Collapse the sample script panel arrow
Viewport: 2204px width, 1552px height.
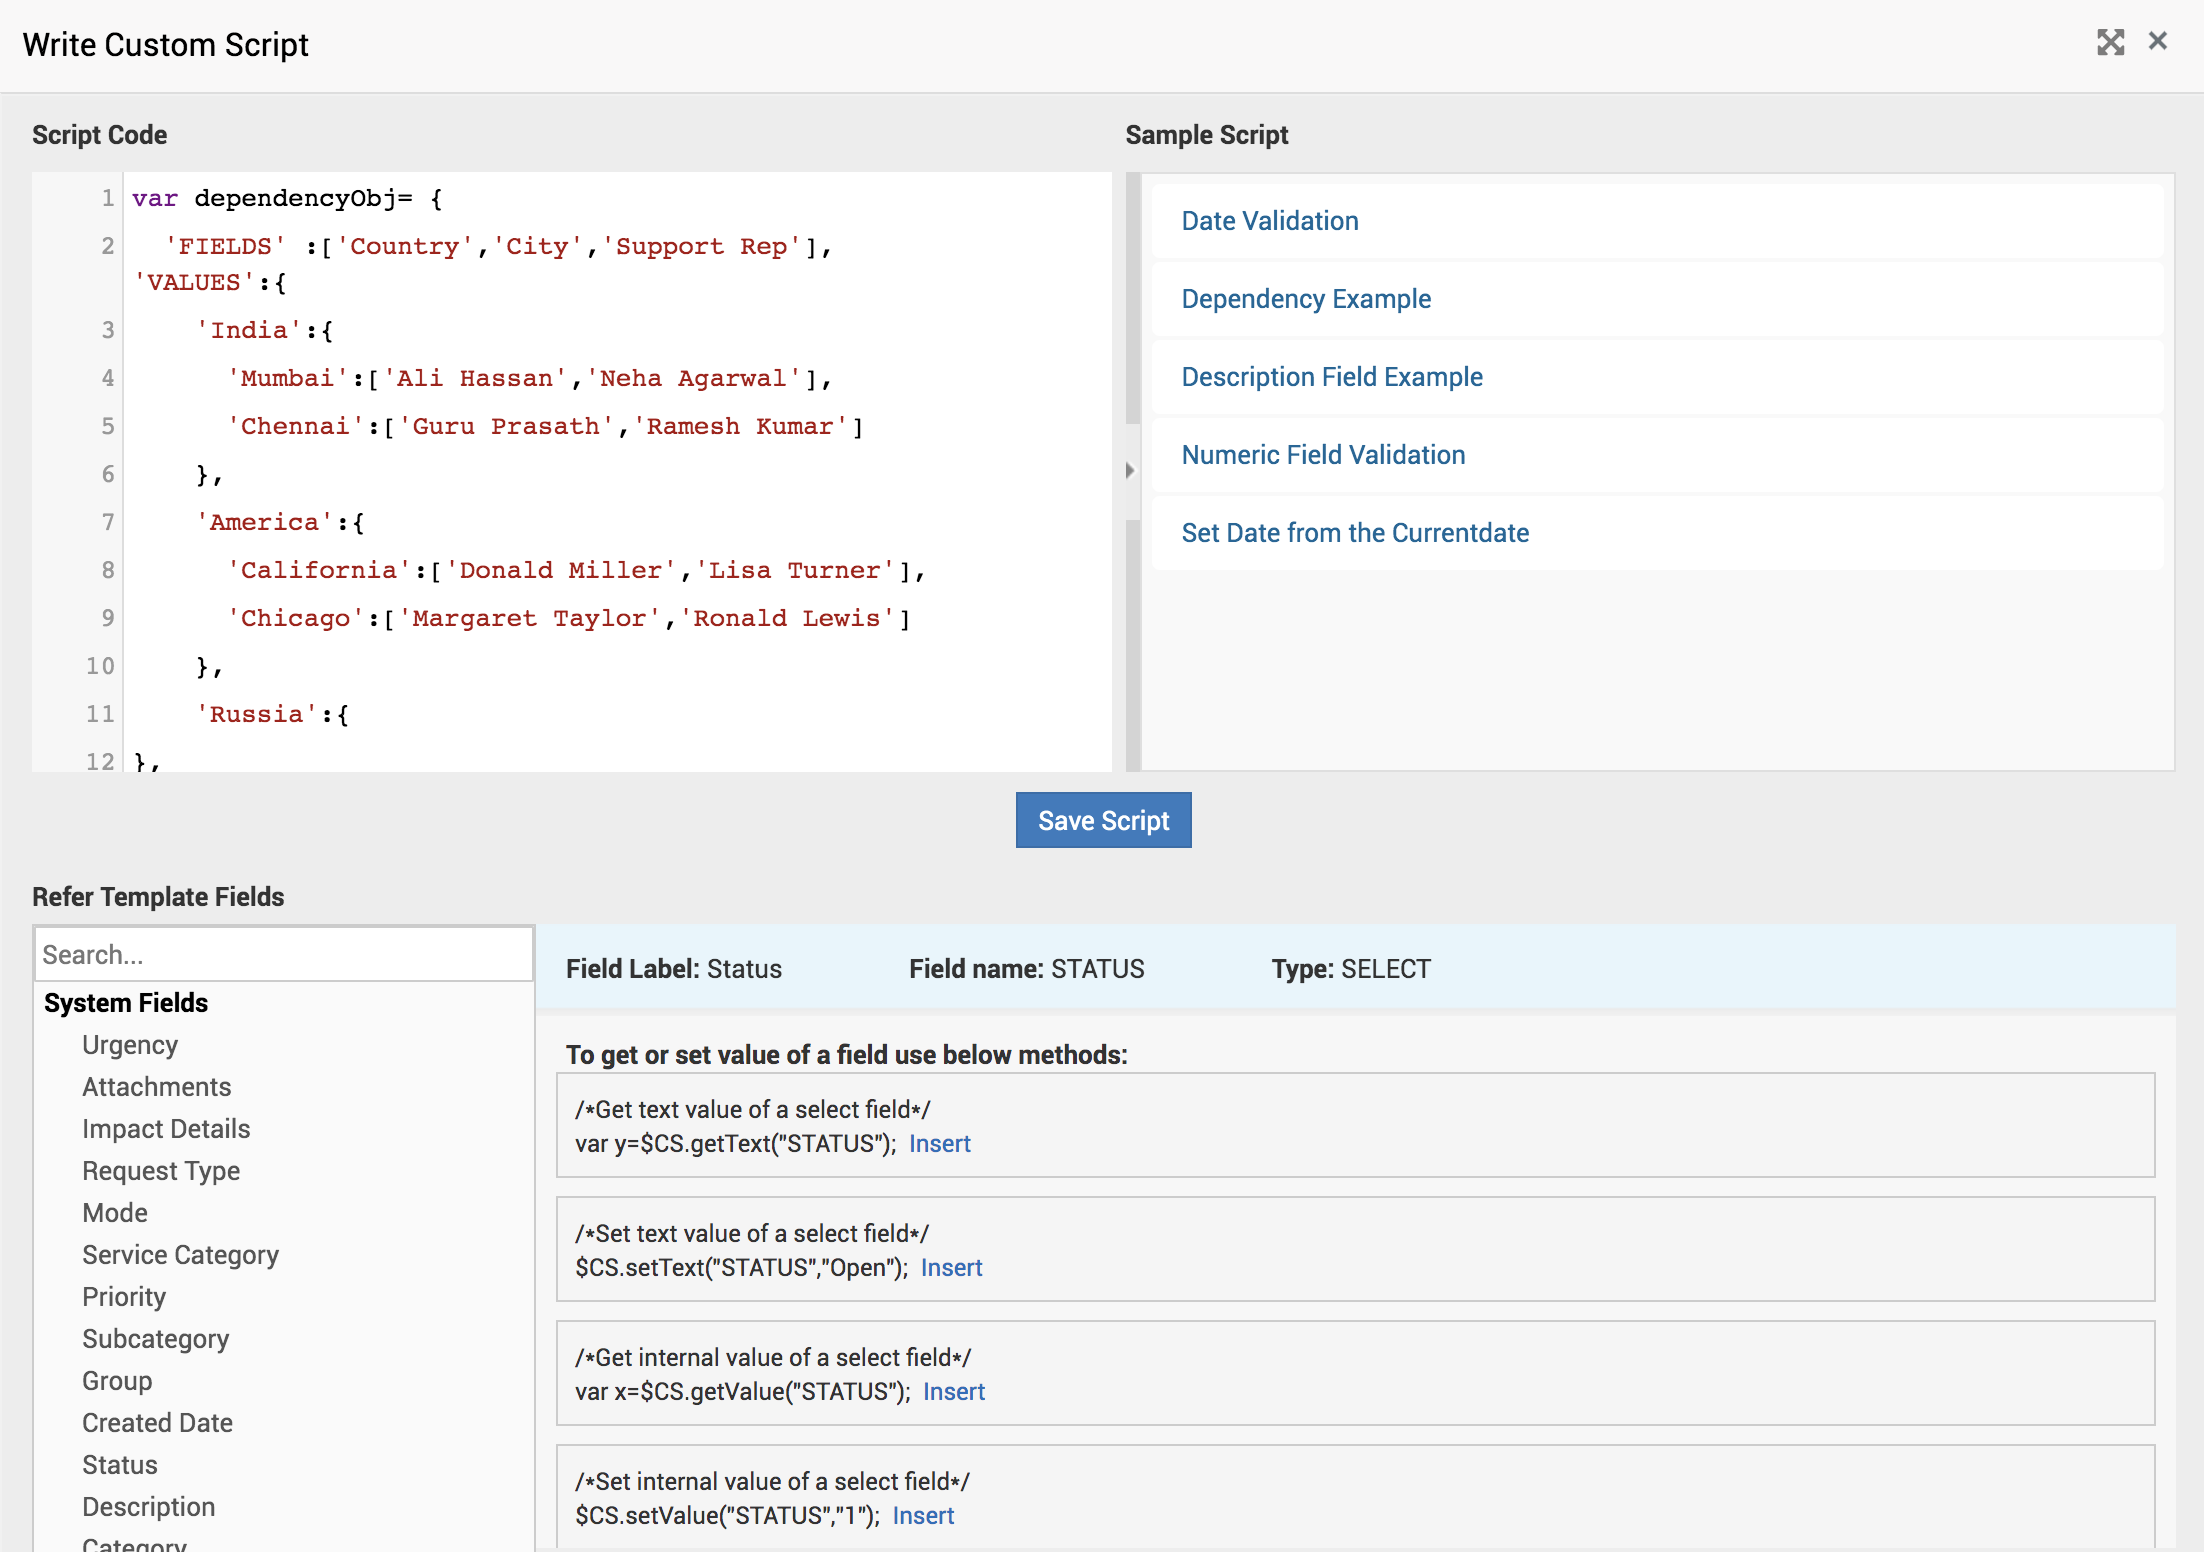(1130, 470)
